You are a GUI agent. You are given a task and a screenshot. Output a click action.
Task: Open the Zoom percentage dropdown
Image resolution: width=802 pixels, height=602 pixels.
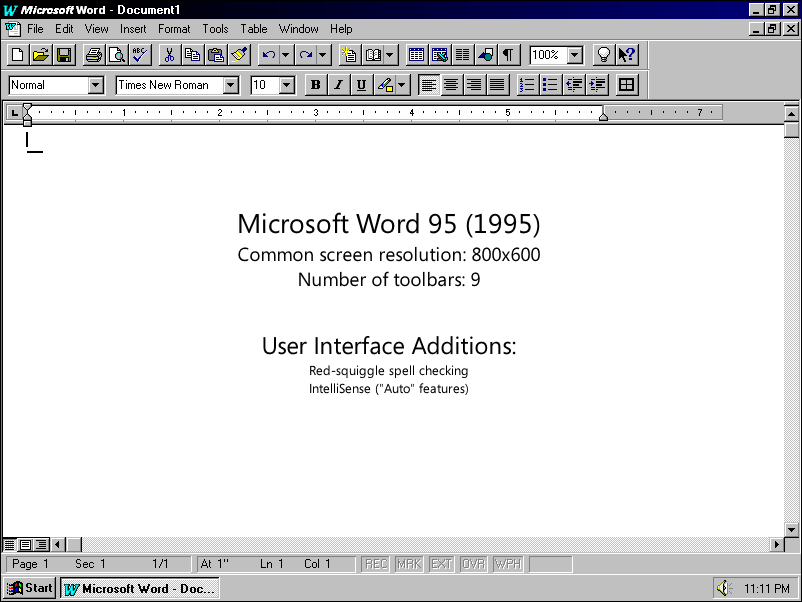pos(575,55)
